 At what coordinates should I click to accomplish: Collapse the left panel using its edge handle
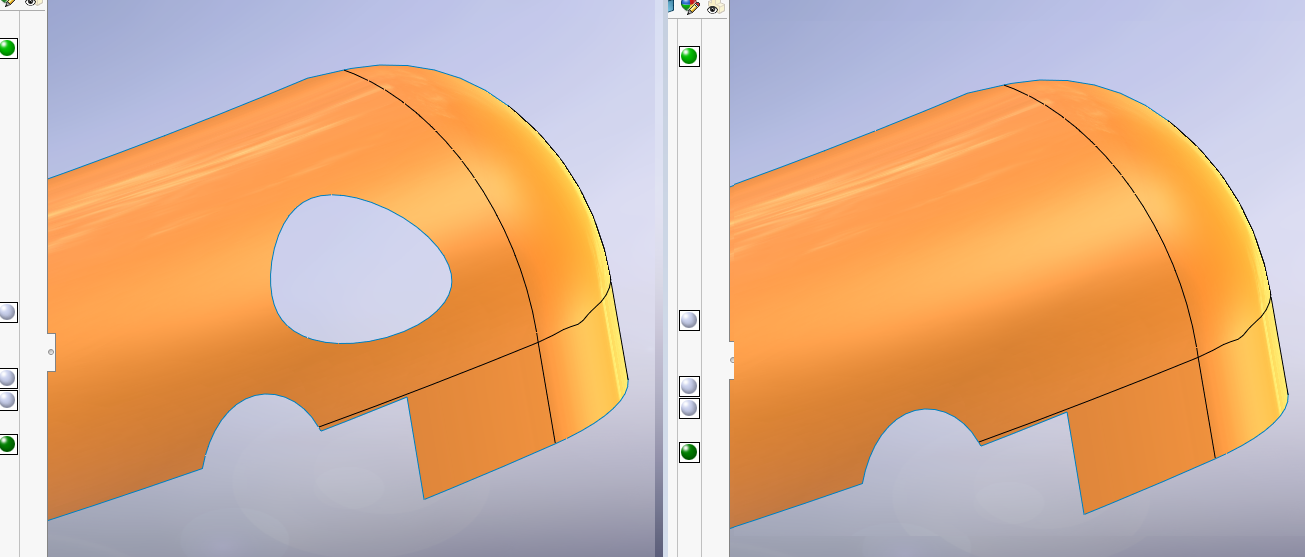click(51, 352)
